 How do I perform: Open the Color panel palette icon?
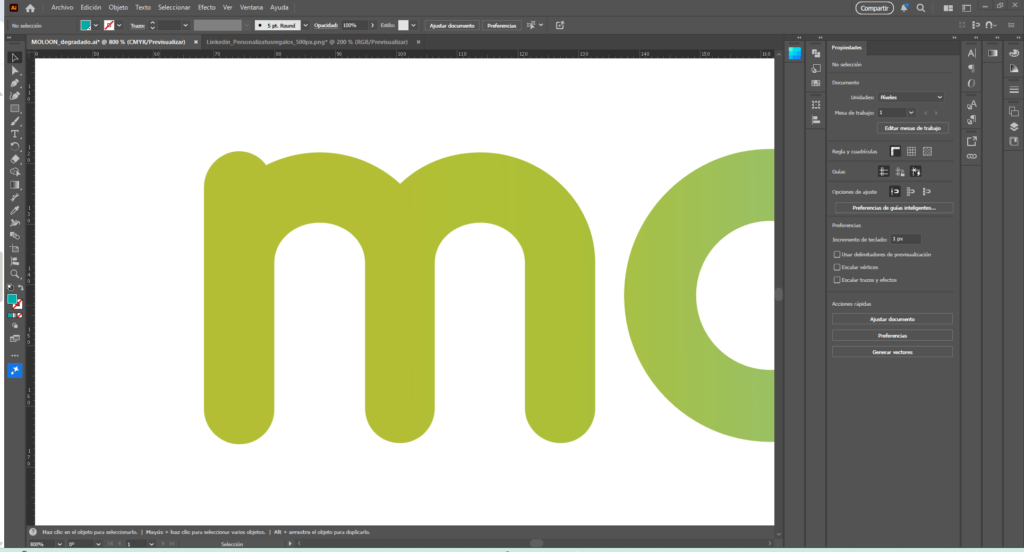click(1014, 53)
